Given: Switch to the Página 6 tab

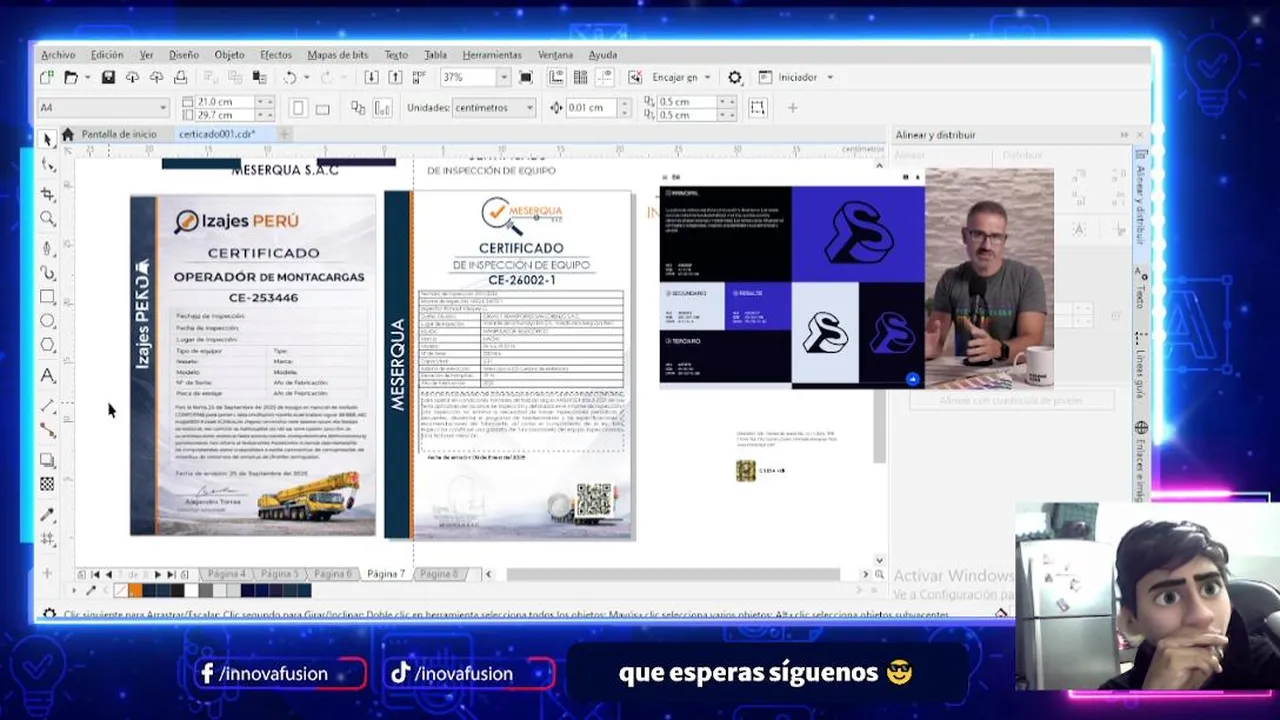Looking at the screenshot, I should (x=333, y=574).
